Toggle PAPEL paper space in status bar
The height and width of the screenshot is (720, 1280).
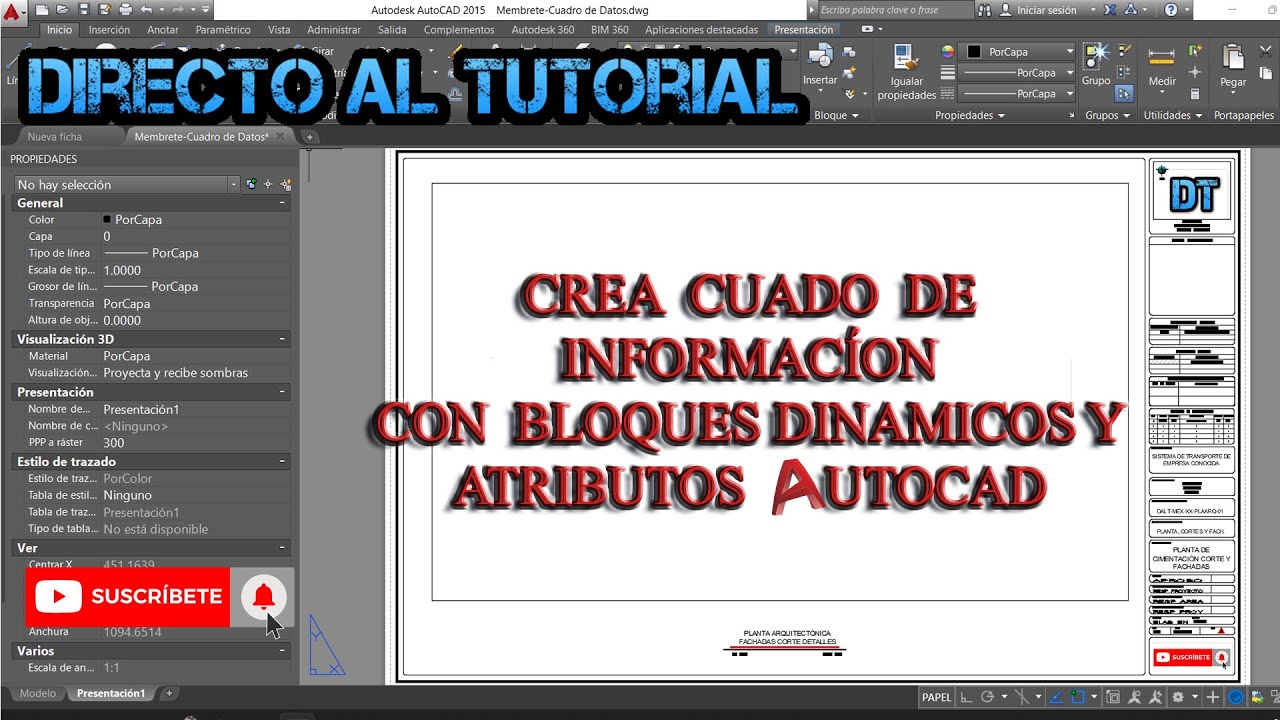pyautogui.click(x=936, y=697)
